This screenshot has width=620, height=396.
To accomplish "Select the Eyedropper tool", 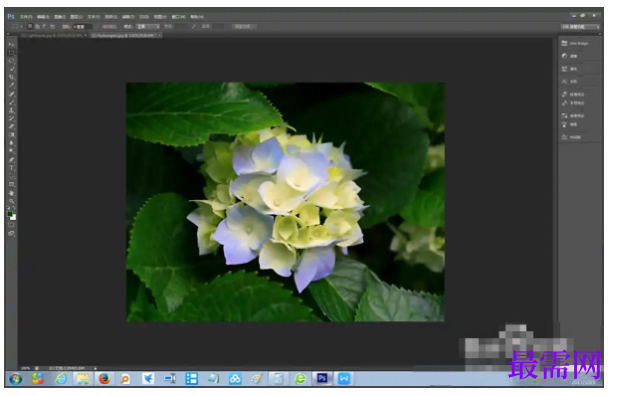I will [x=11, y=85].
